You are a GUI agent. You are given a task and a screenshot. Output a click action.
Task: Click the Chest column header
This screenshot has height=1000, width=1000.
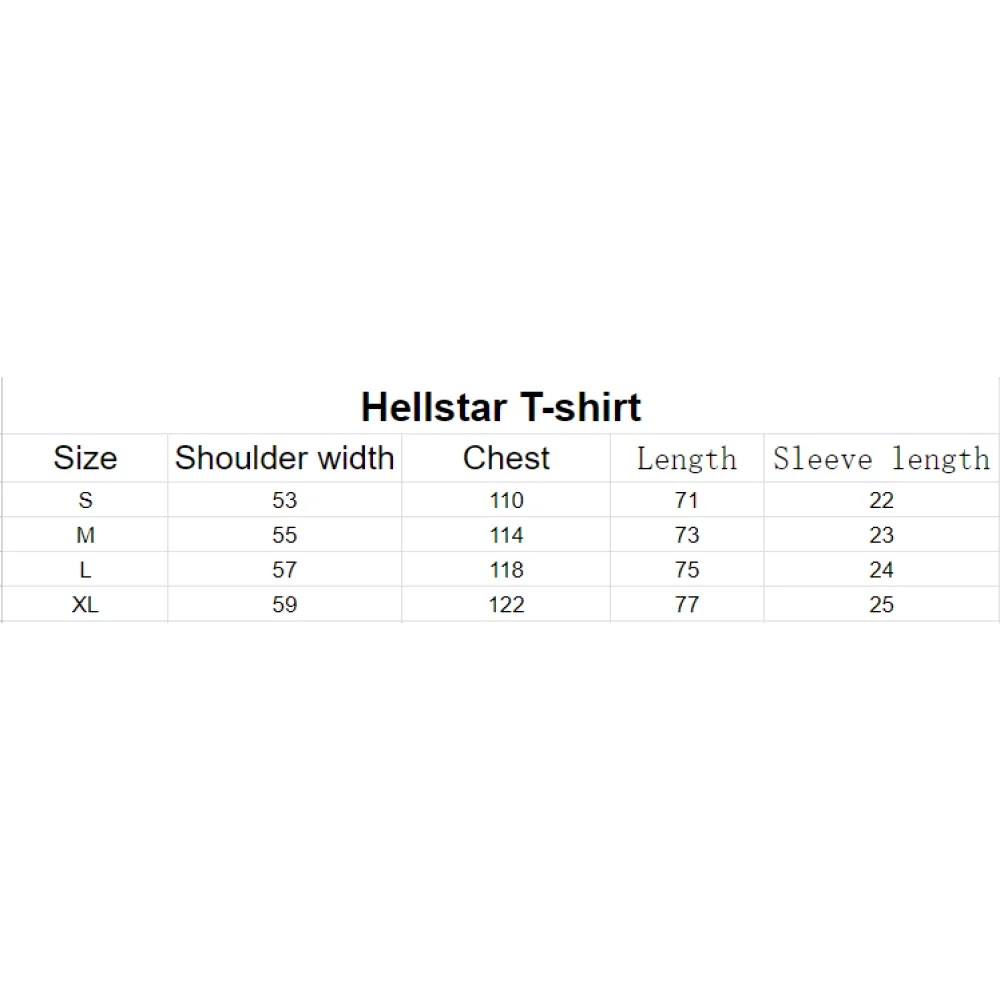(x=506, y=458)
